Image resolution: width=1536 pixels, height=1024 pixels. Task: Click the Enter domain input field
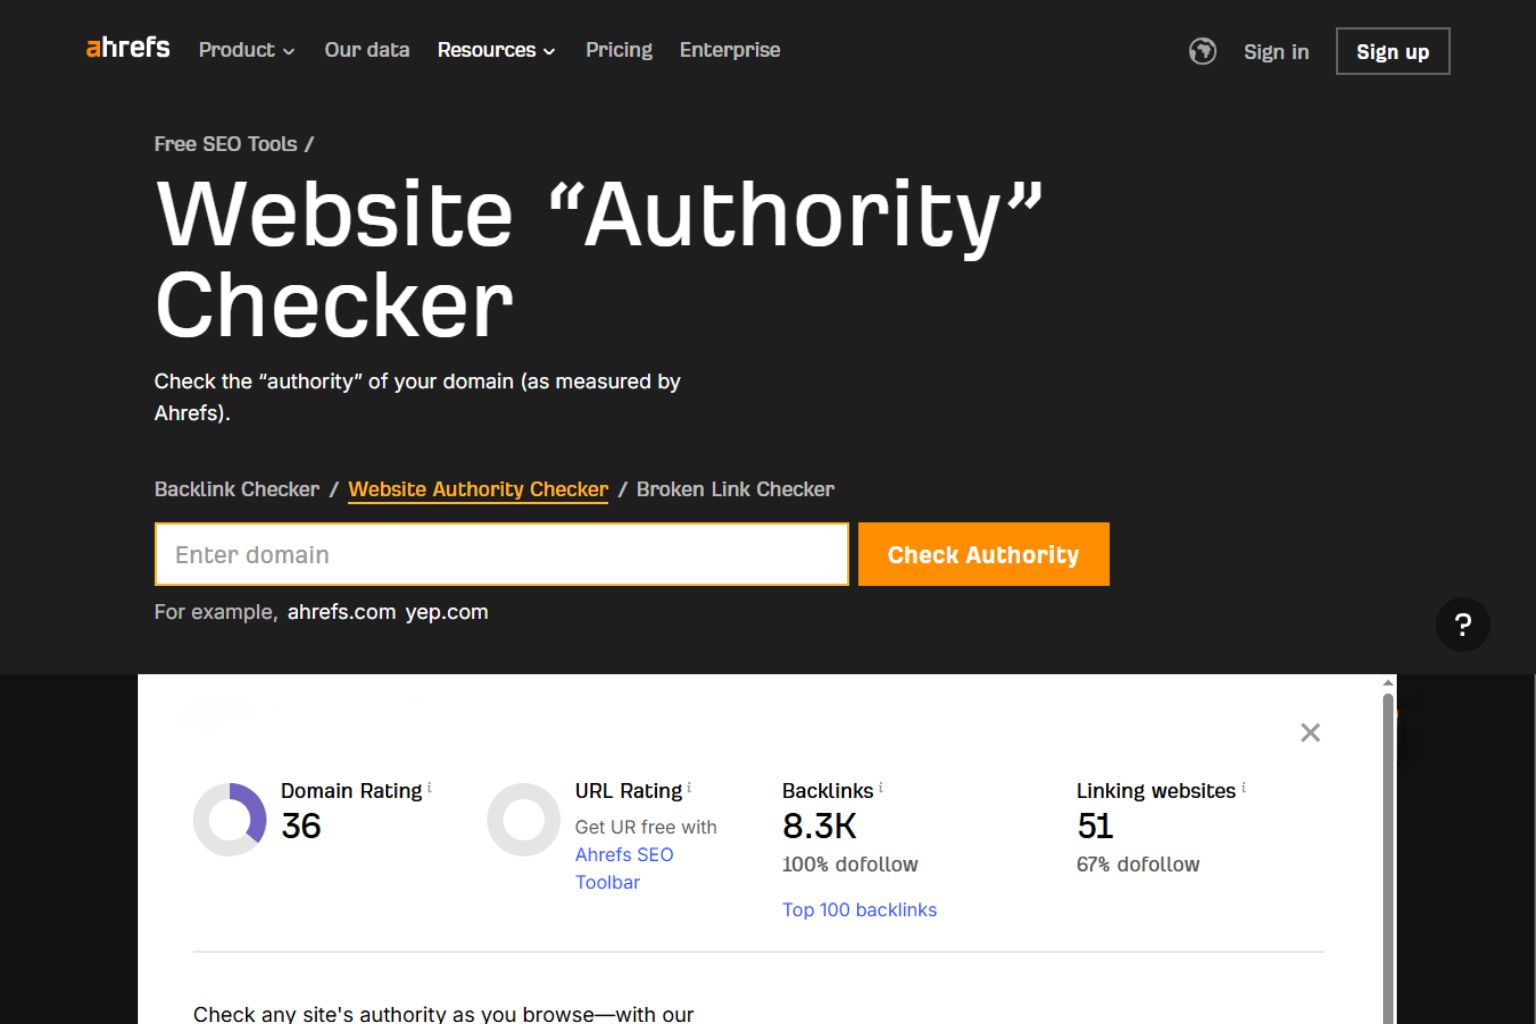coord(500,554)
